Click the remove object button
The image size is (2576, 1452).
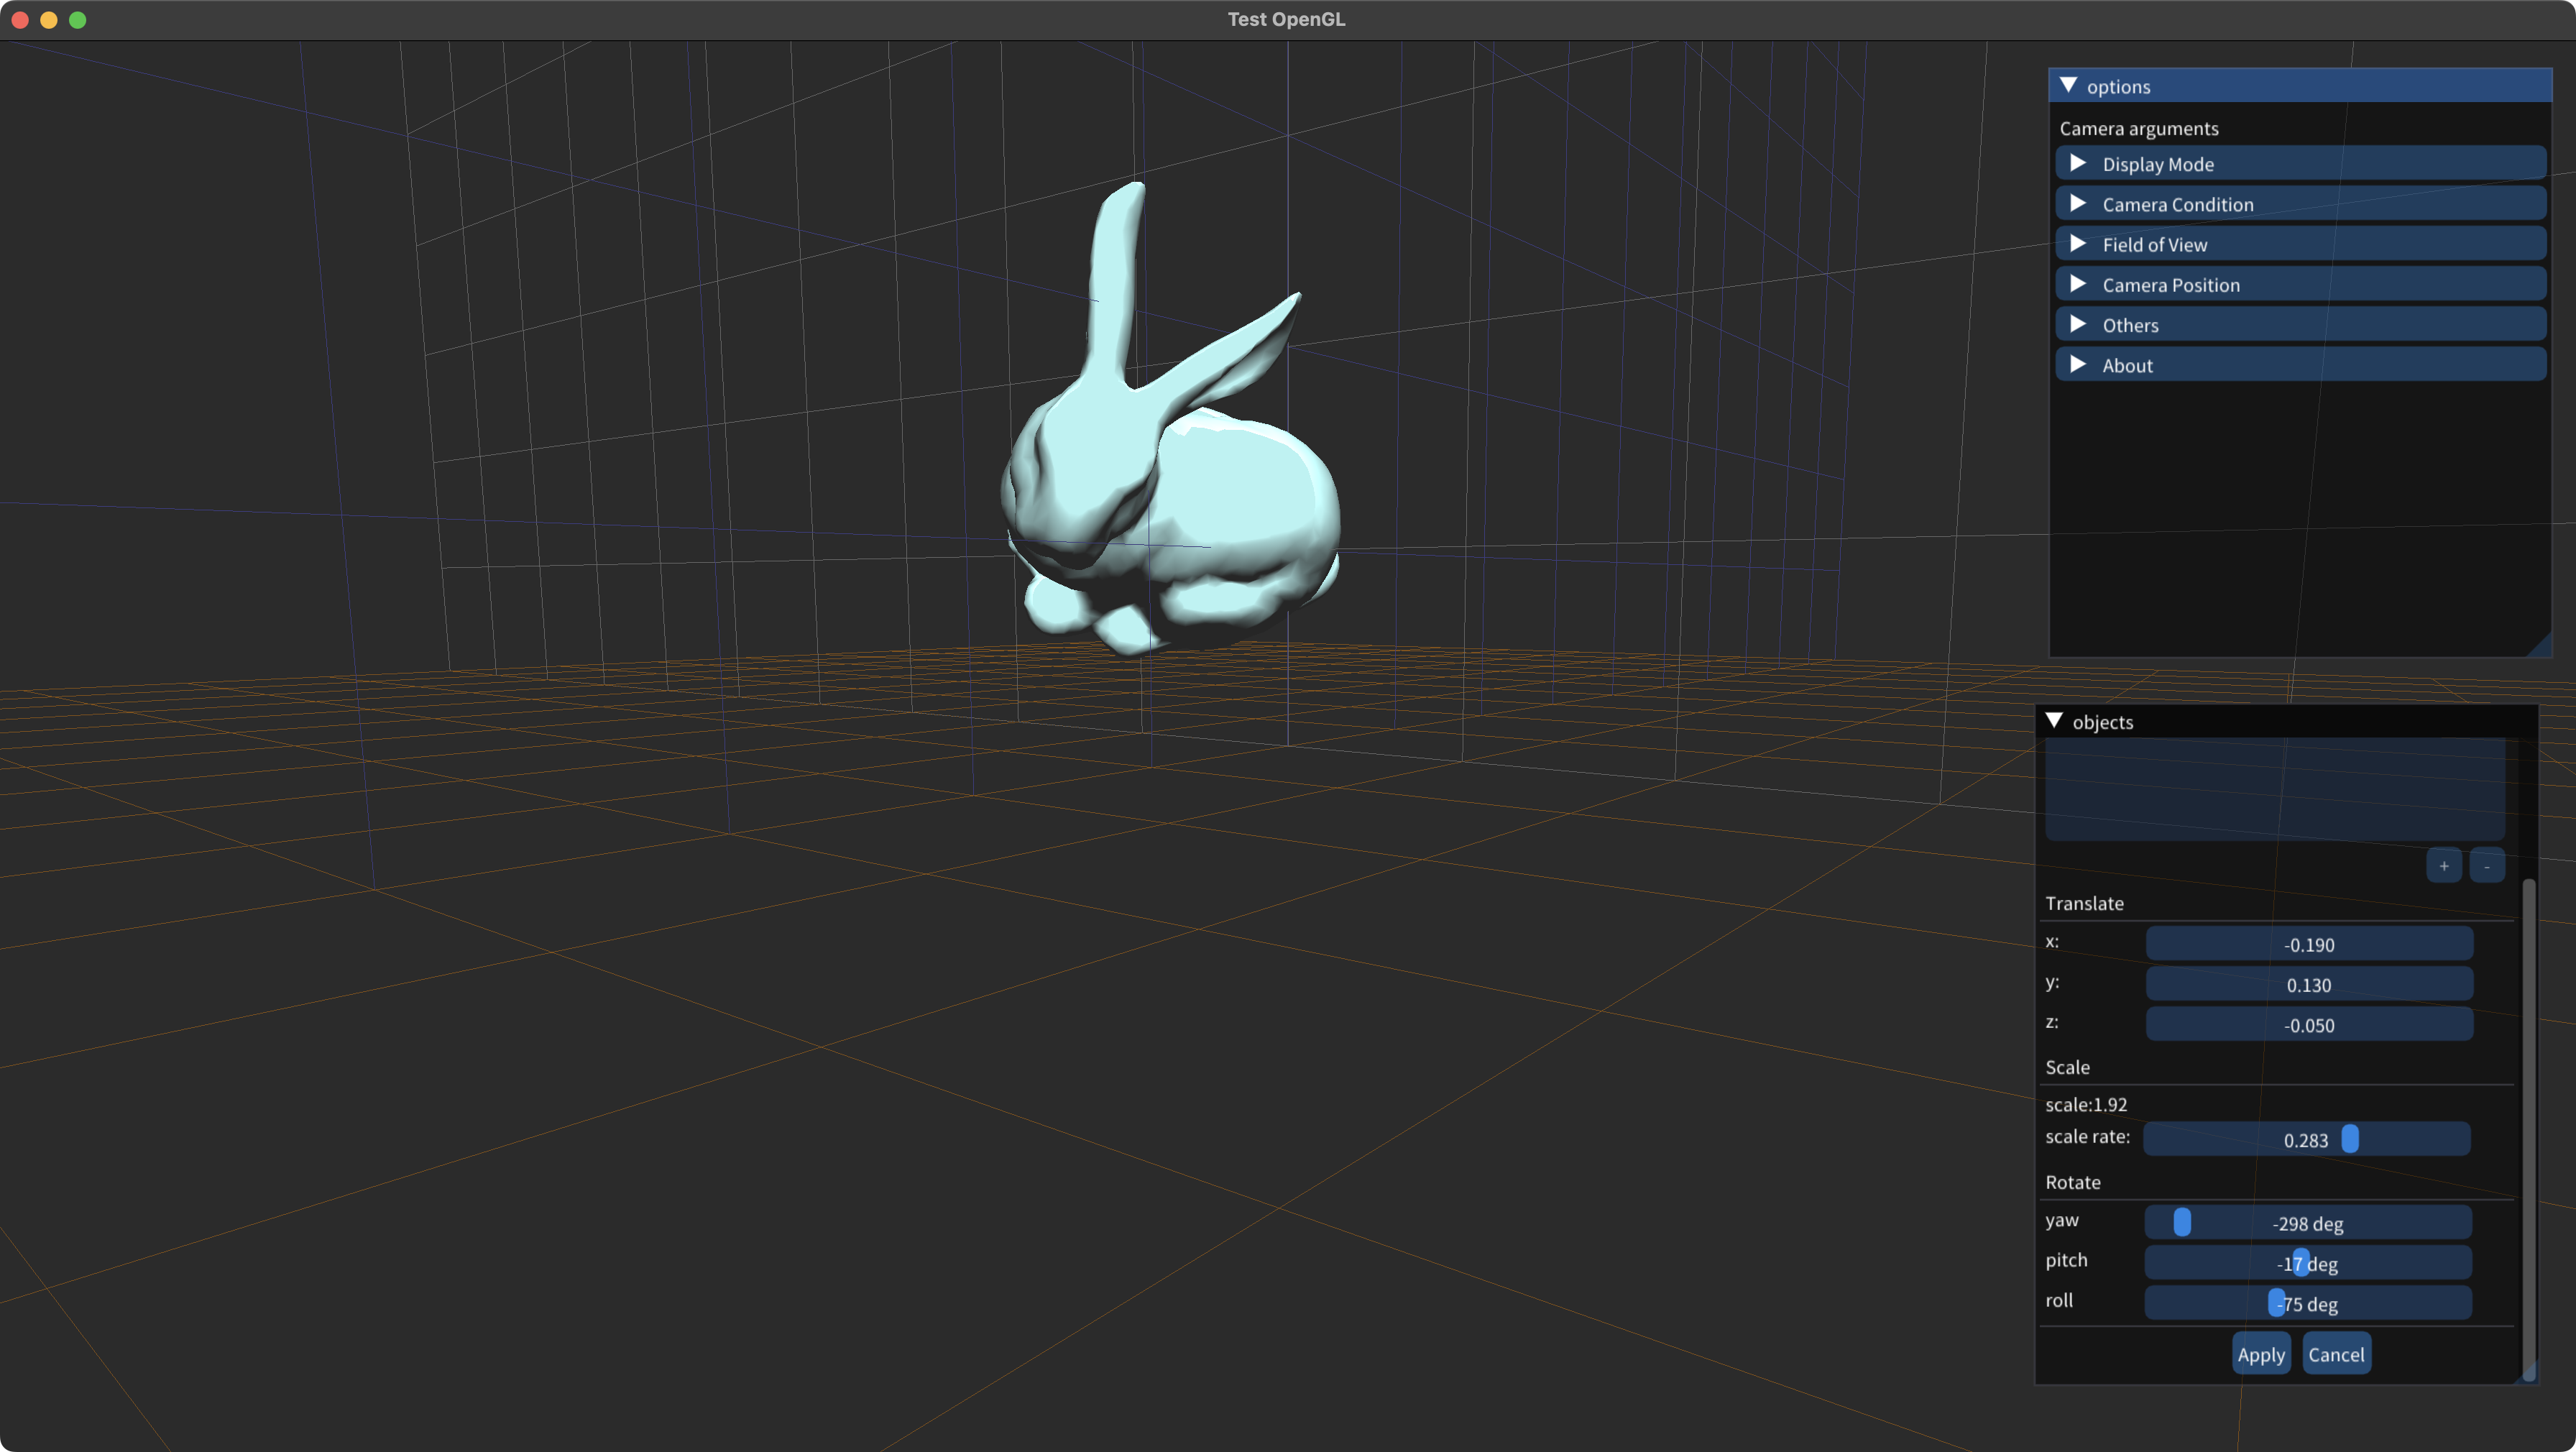point(2487,865)
